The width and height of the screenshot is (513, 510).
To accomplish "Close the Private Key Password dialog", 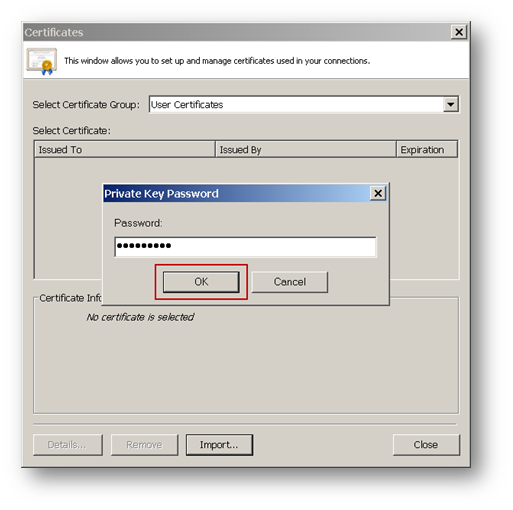I will coord(378,193).
